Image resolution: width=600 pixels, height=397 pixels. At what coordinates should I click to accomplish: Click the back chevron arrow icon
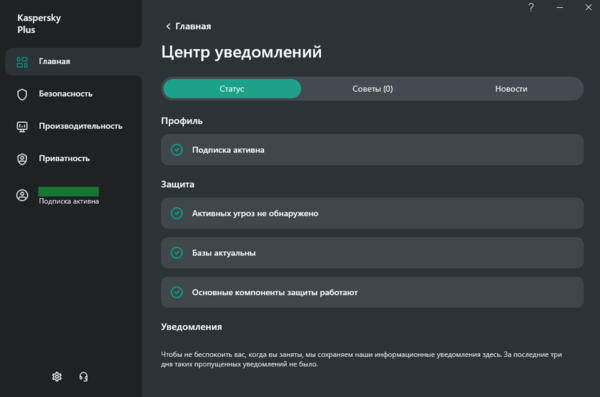tap(168, 26)
